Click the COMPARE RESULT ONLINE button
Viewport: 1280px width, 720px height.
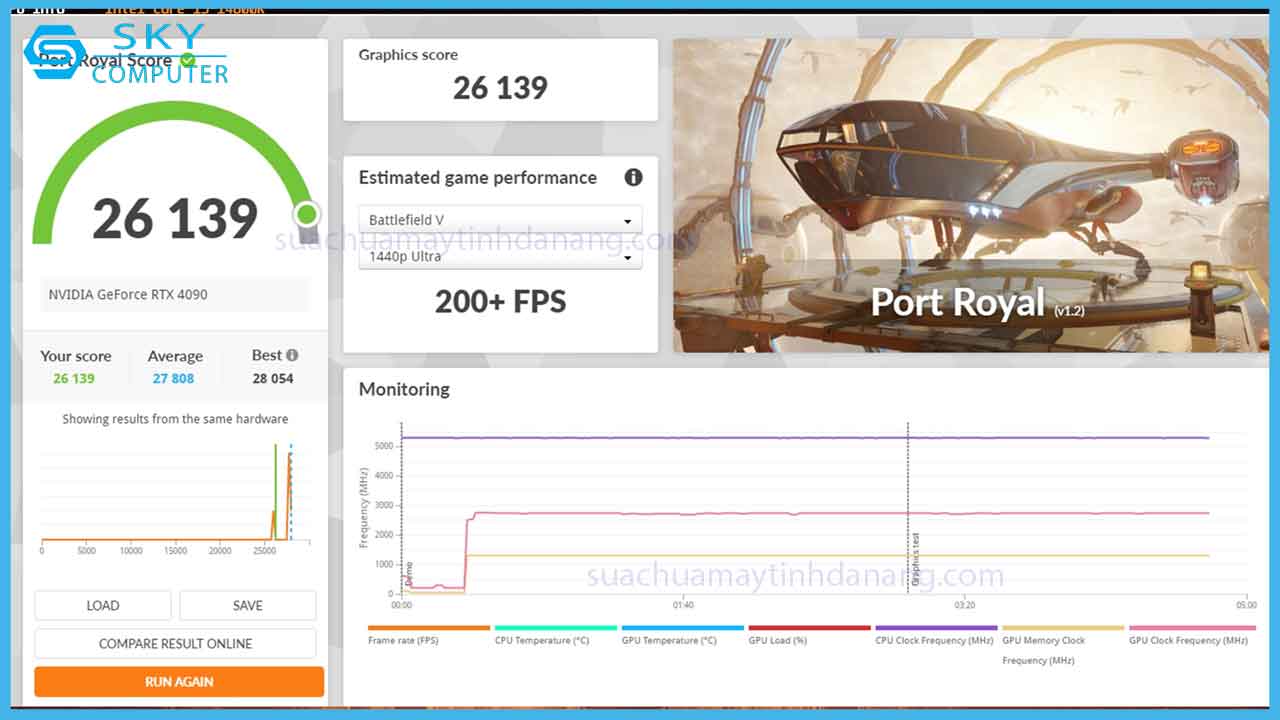(177, 643)
